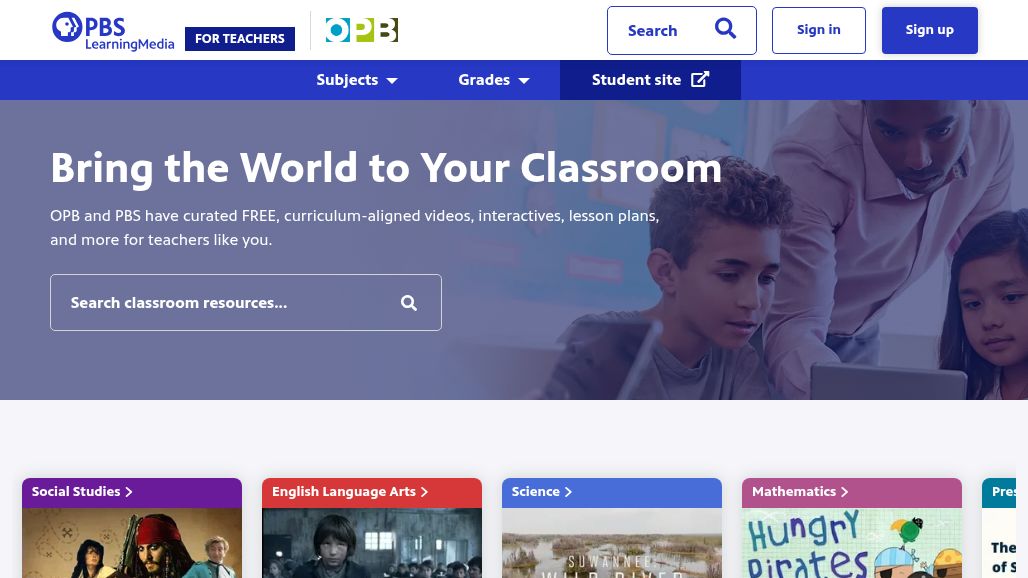Click the external link icon beside Student site

click(700, 79)
